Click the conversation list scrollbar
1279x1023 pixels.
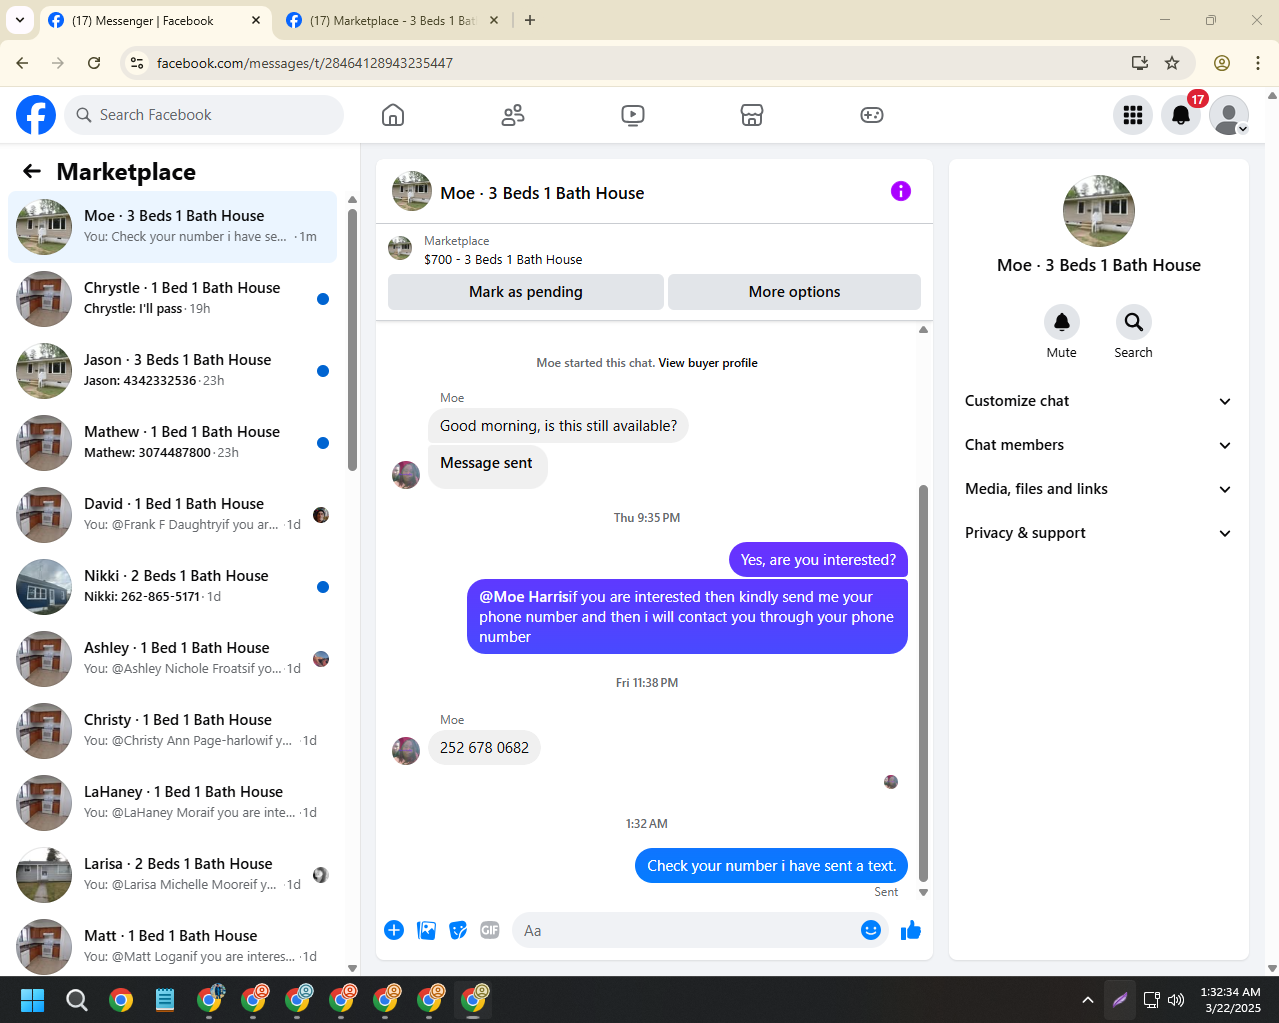352,340
